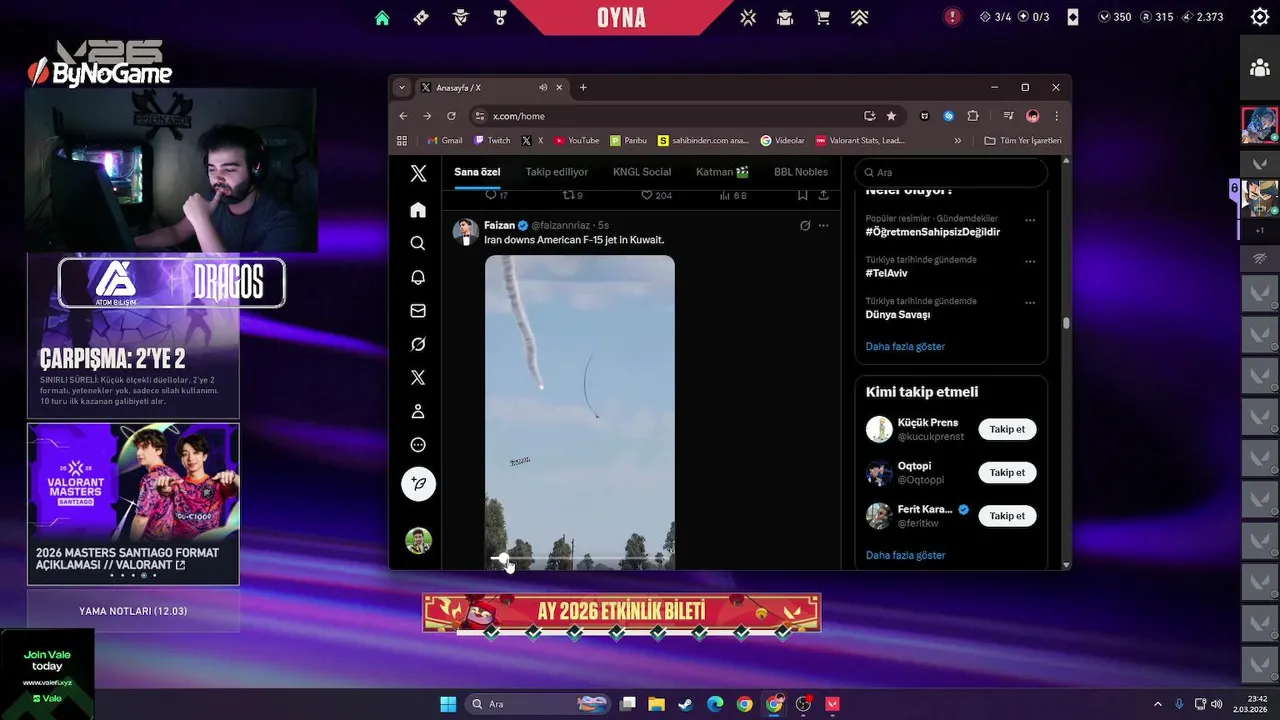Open the account avatar at sidebar bottom
Image resolution: width=1280 pixels, height=720 pixels.
click(418, 541)
